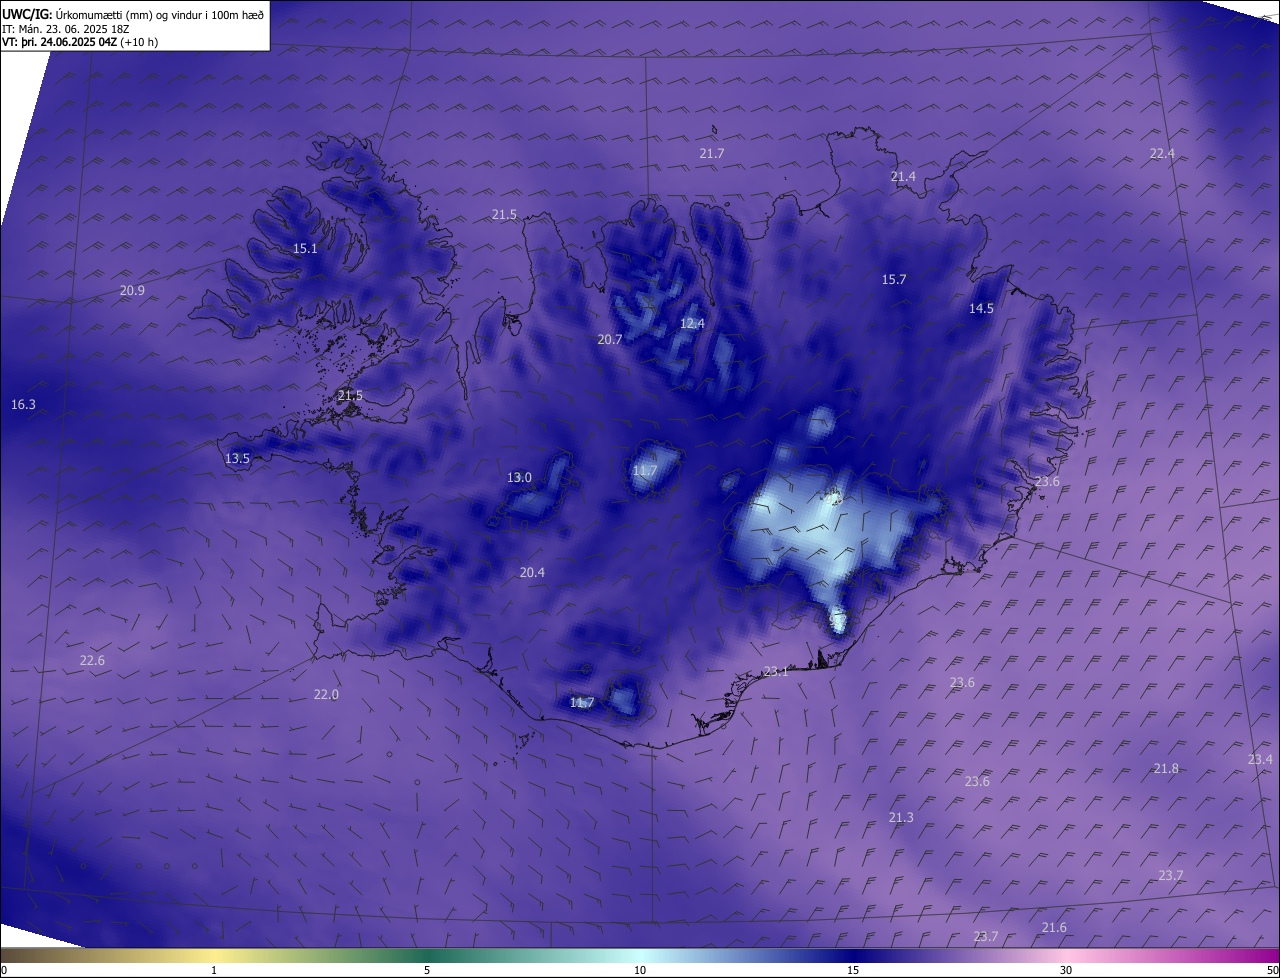Click the 22.0 value on the map
This screenshot has width=1280, height=978.
pos(326,694)
